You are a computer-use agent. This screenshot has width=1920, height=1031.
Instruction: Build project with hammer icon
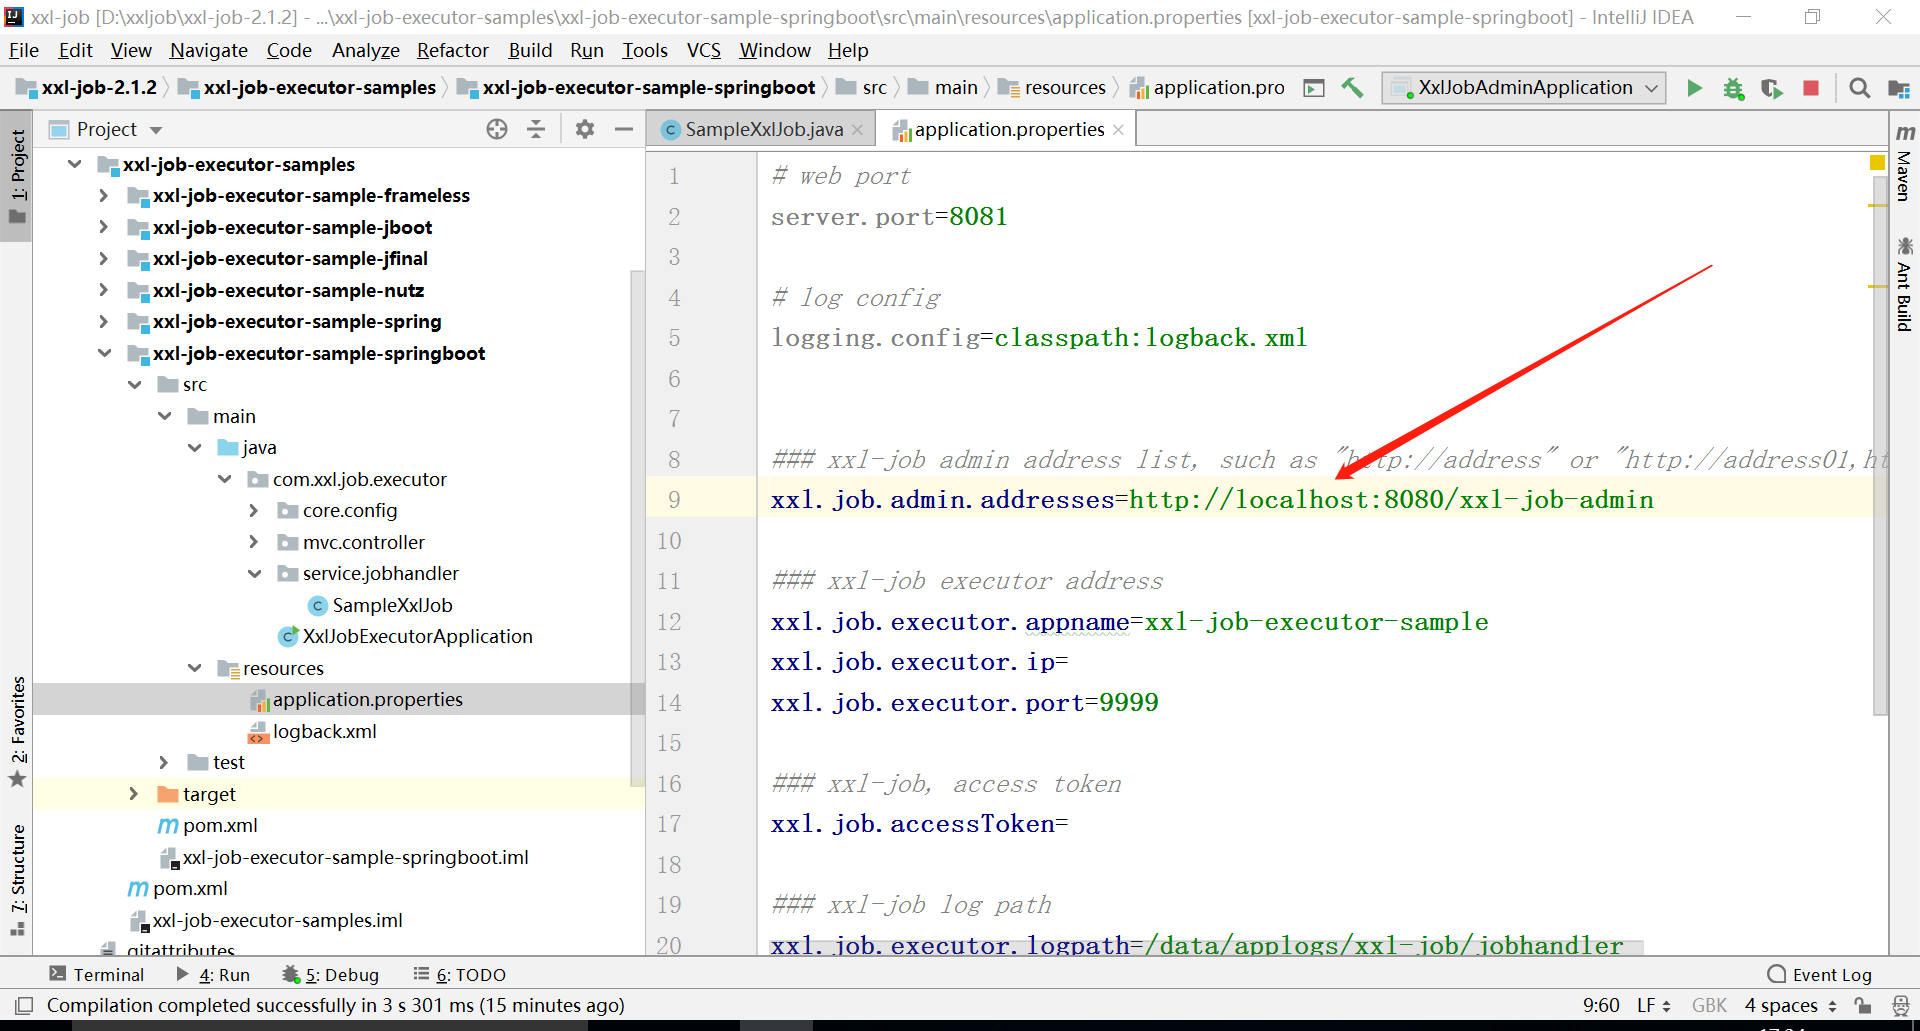(x=1352, y=88)
